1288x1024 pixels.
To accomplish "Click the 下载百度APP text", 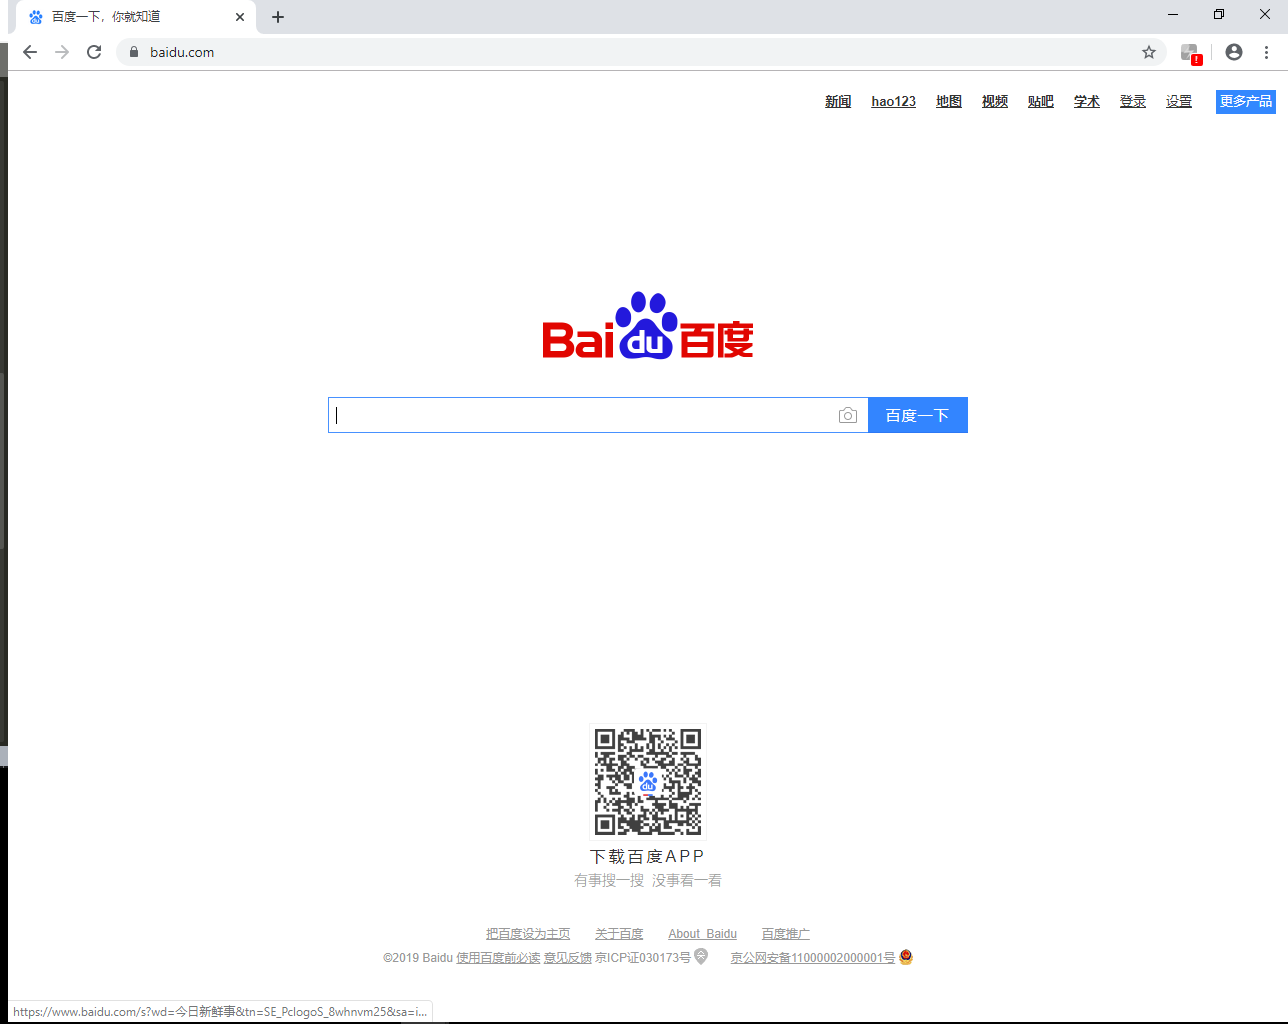I will (648, 857).
